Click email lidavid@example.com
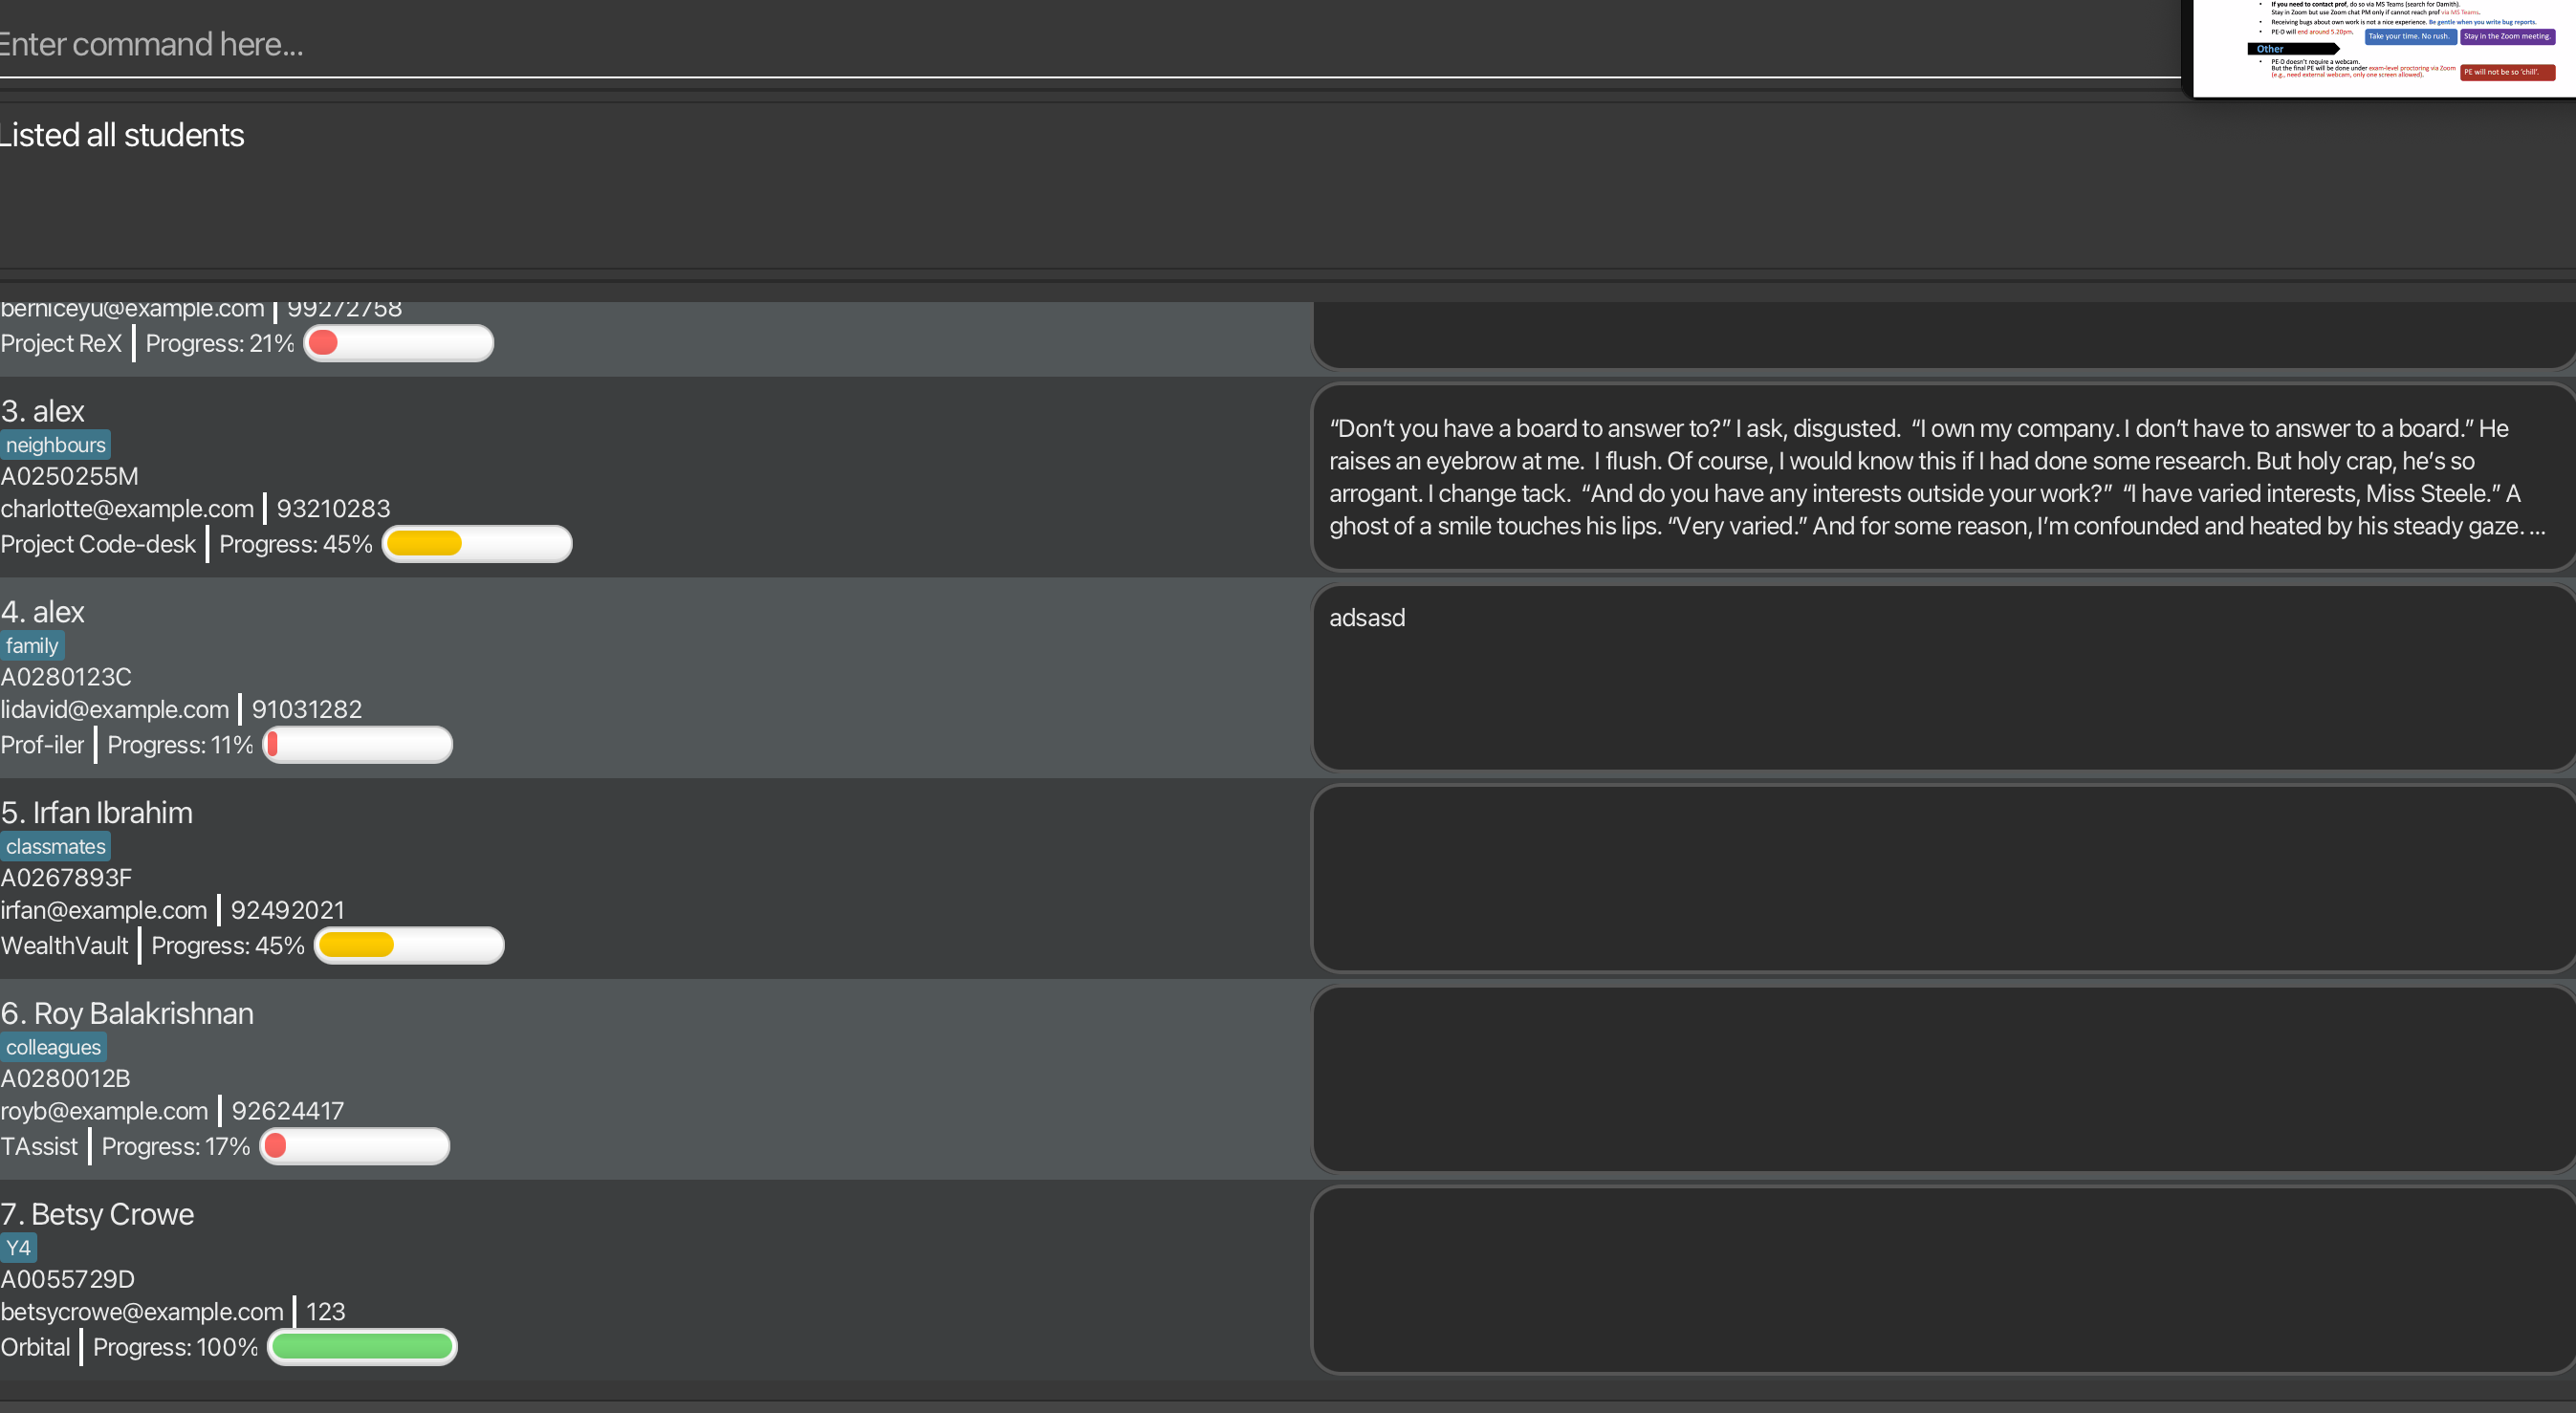 coord(115,710)
